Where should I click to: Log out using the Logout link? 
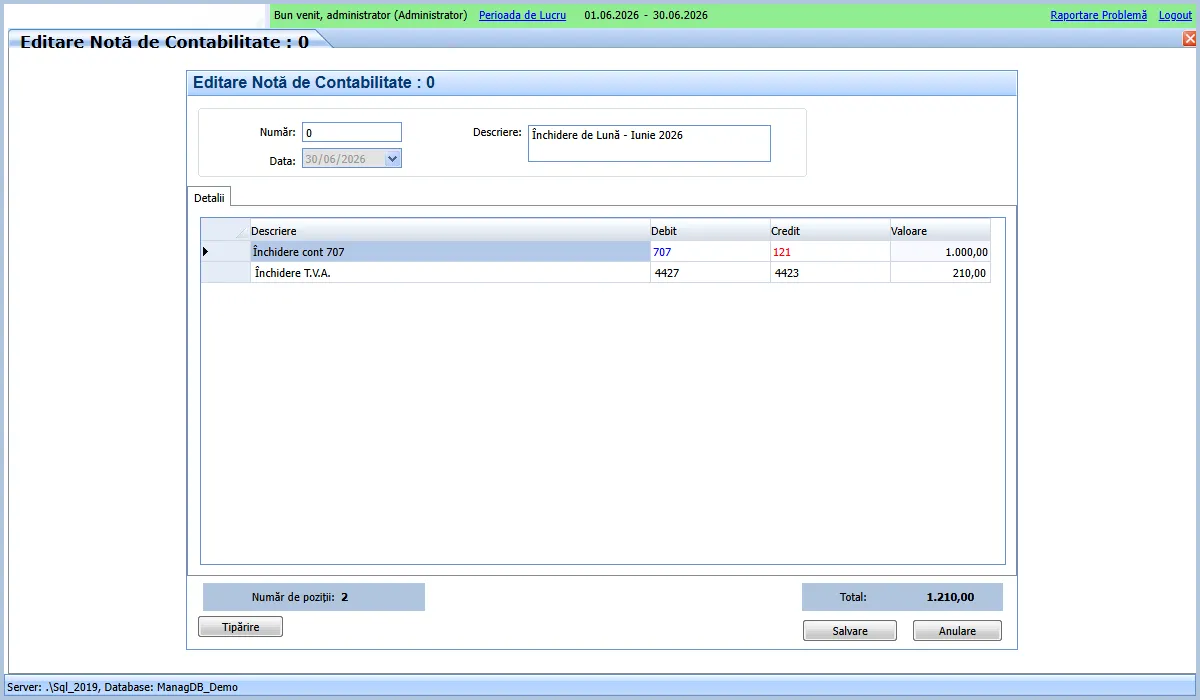tap(1175, 15)
